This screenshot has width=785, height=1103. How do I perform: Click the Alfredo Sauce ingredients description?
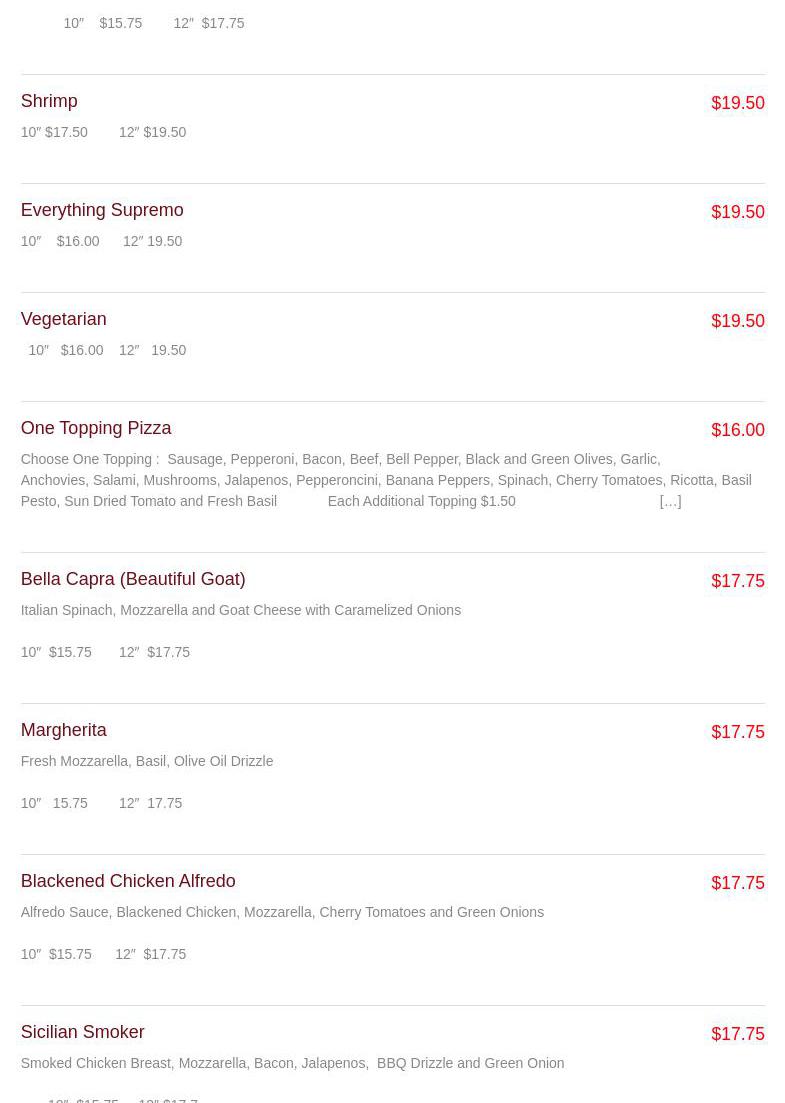click(x=282, y=912)
